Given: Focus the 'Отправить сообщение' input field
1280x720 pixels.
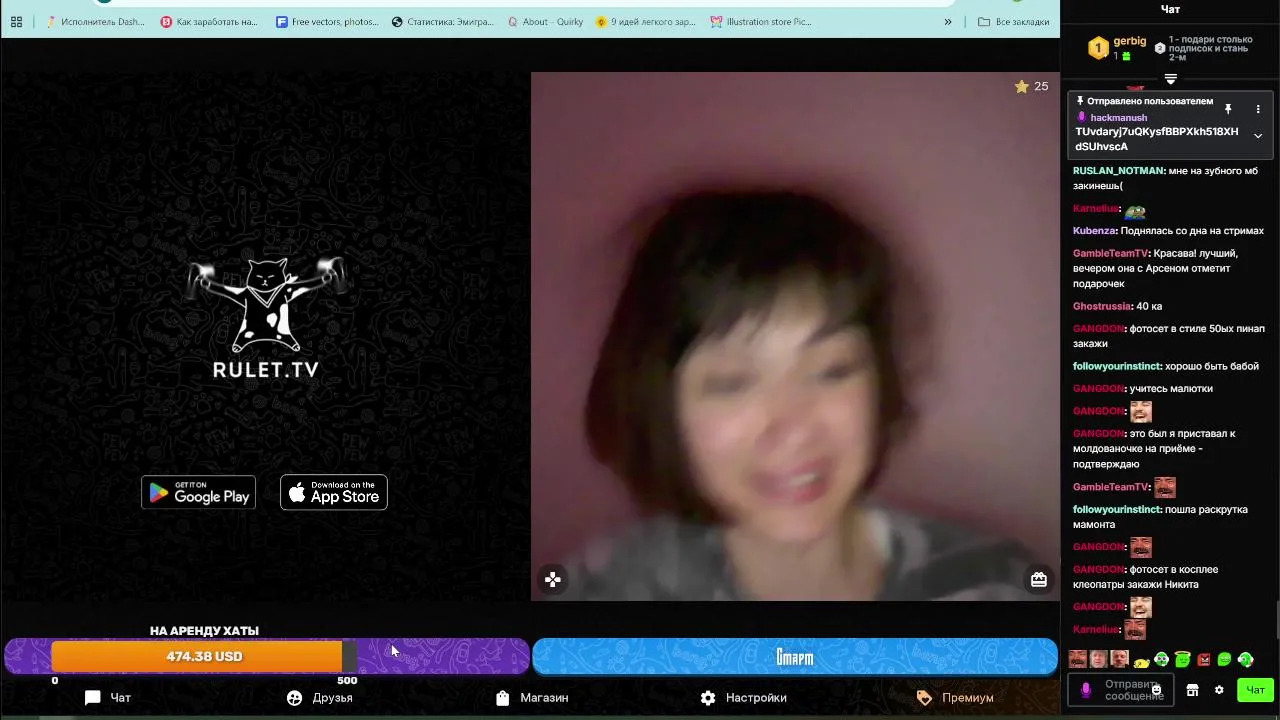Looking at the screenshot, I should (1122, 690).
